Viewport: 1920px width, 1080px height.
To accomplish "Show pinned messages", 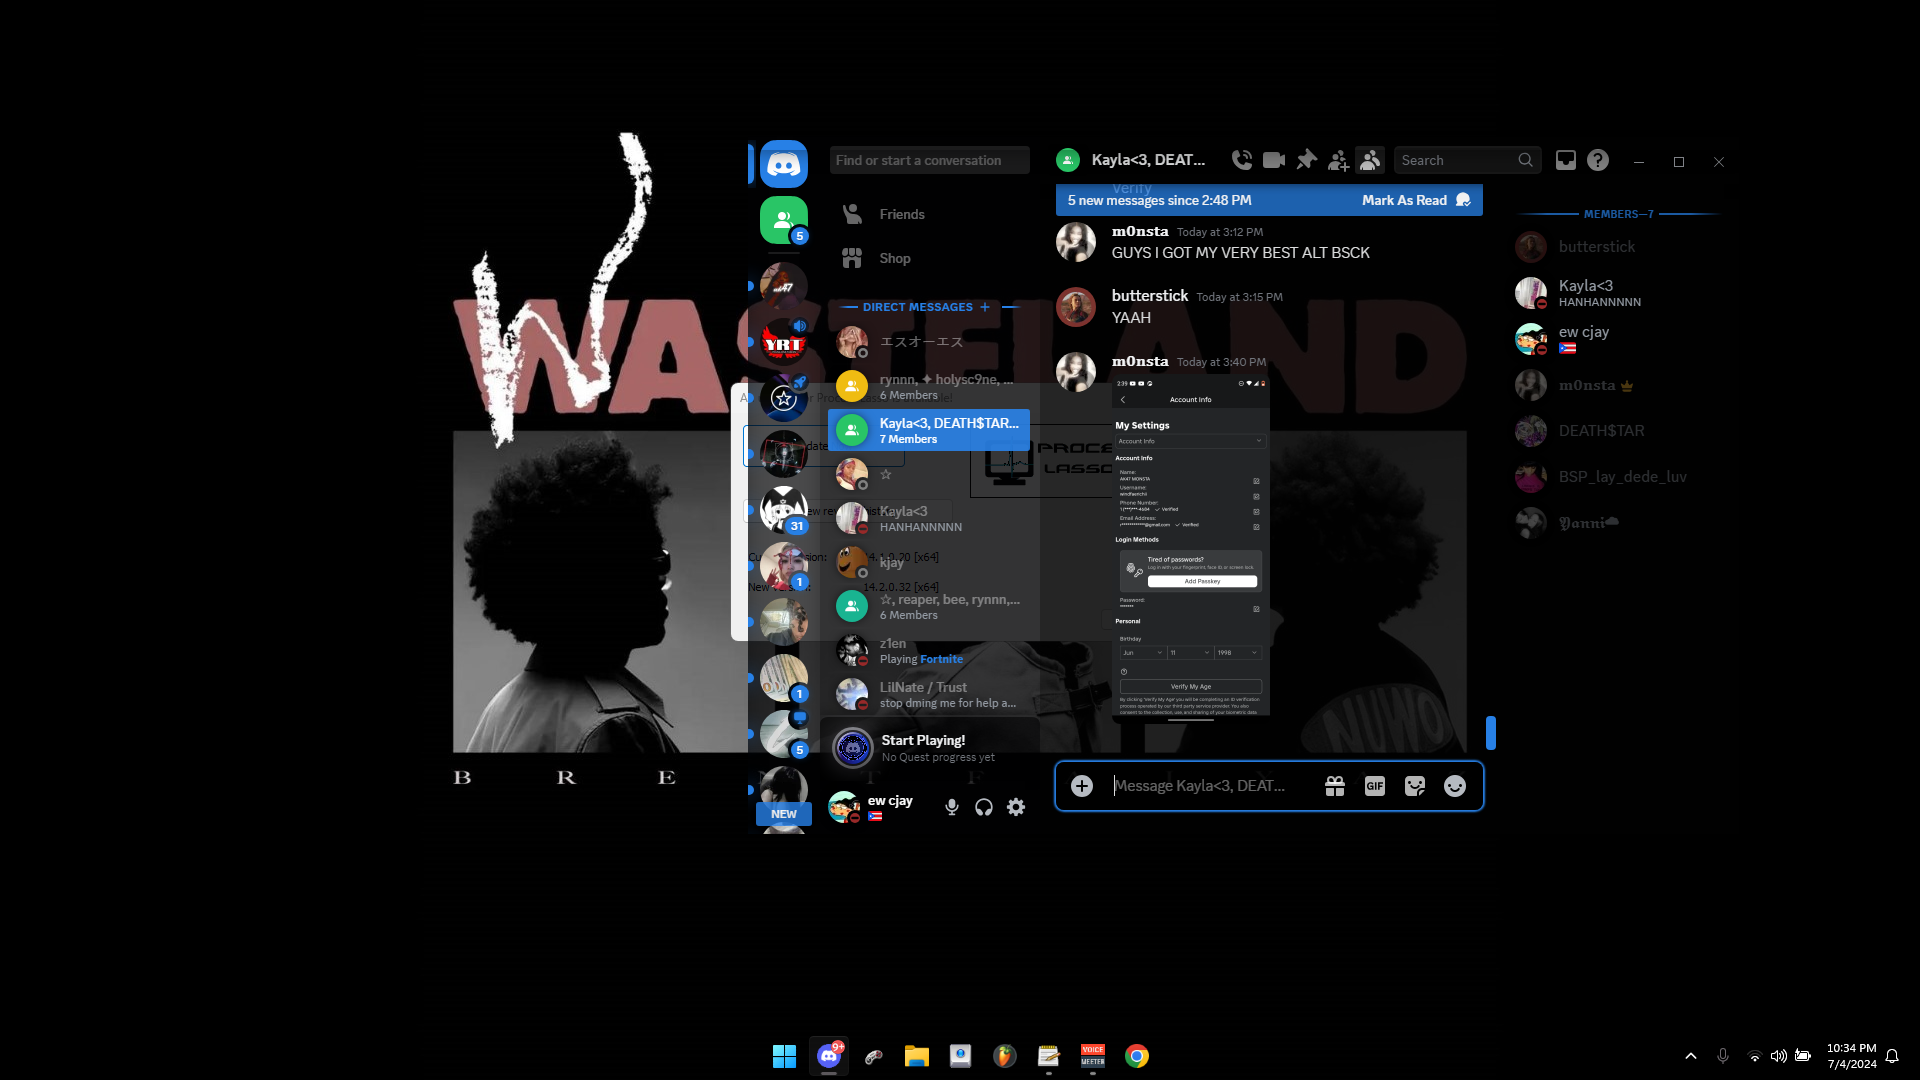I will tap(1306, 160).
